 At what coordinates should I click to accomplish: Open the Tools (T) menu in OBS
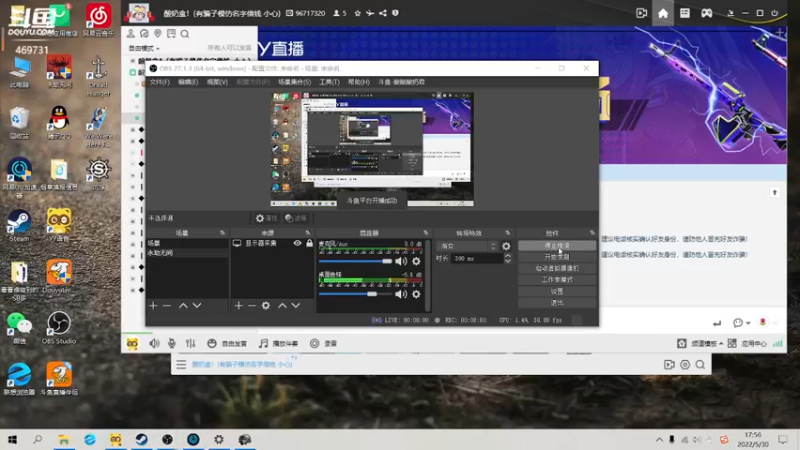[x=329, y=82]
